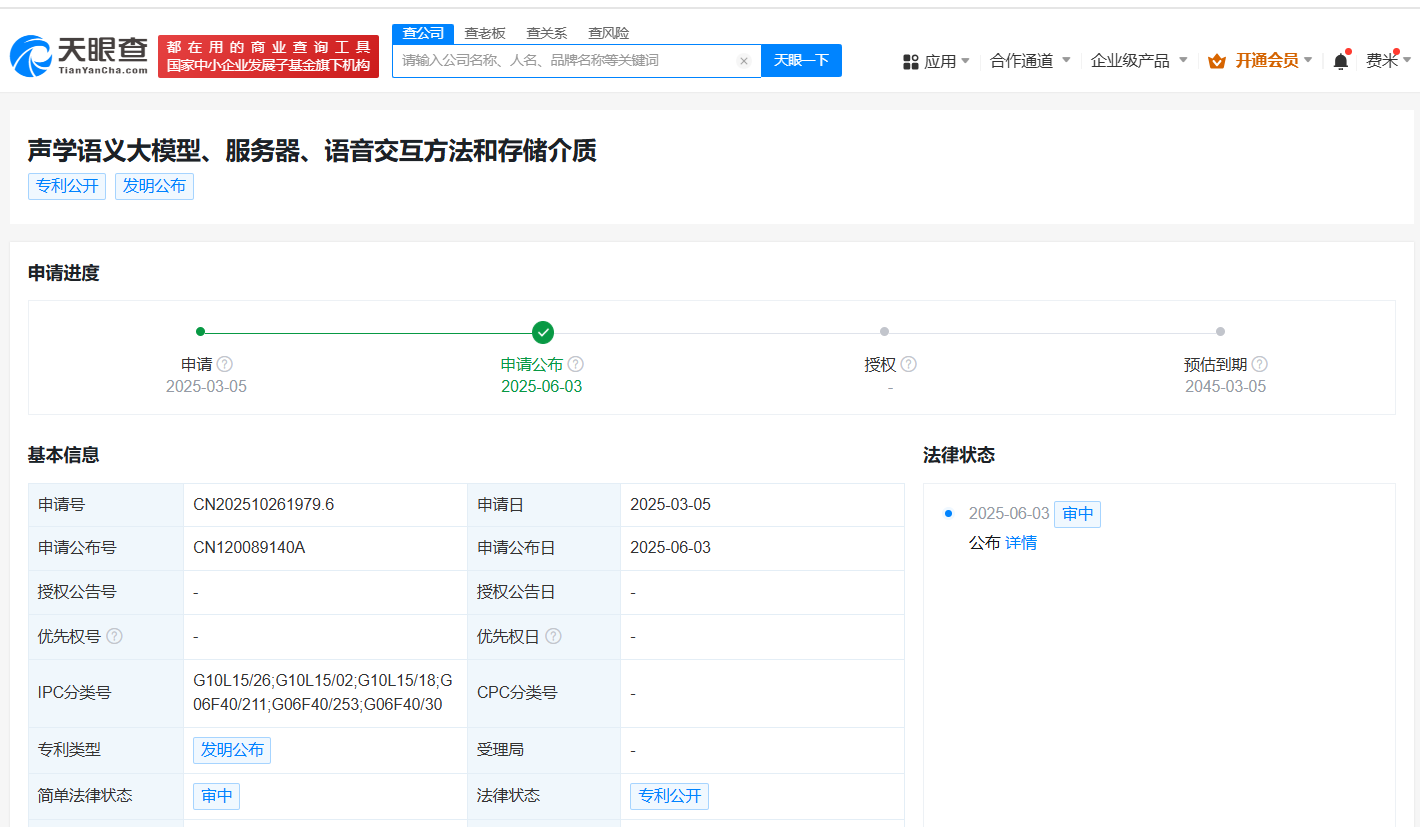Click the CPC分类号 label cell

[544, 693]
